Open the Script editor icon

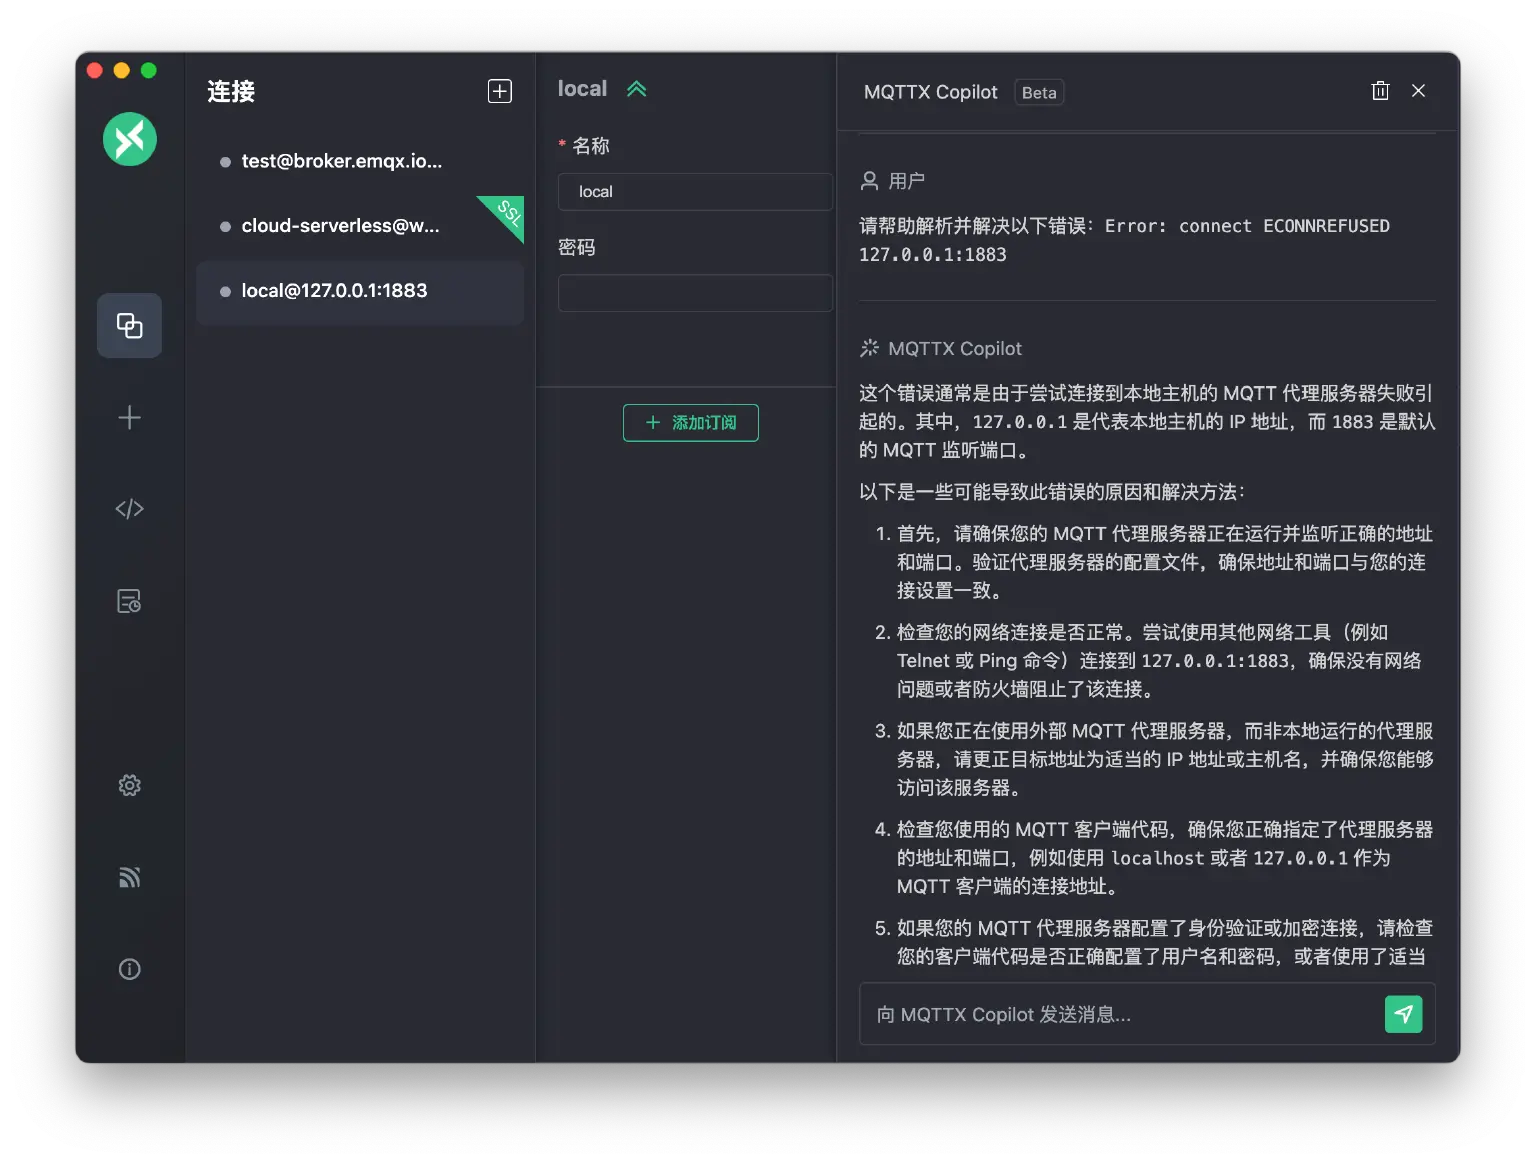(x=129, y=508)
